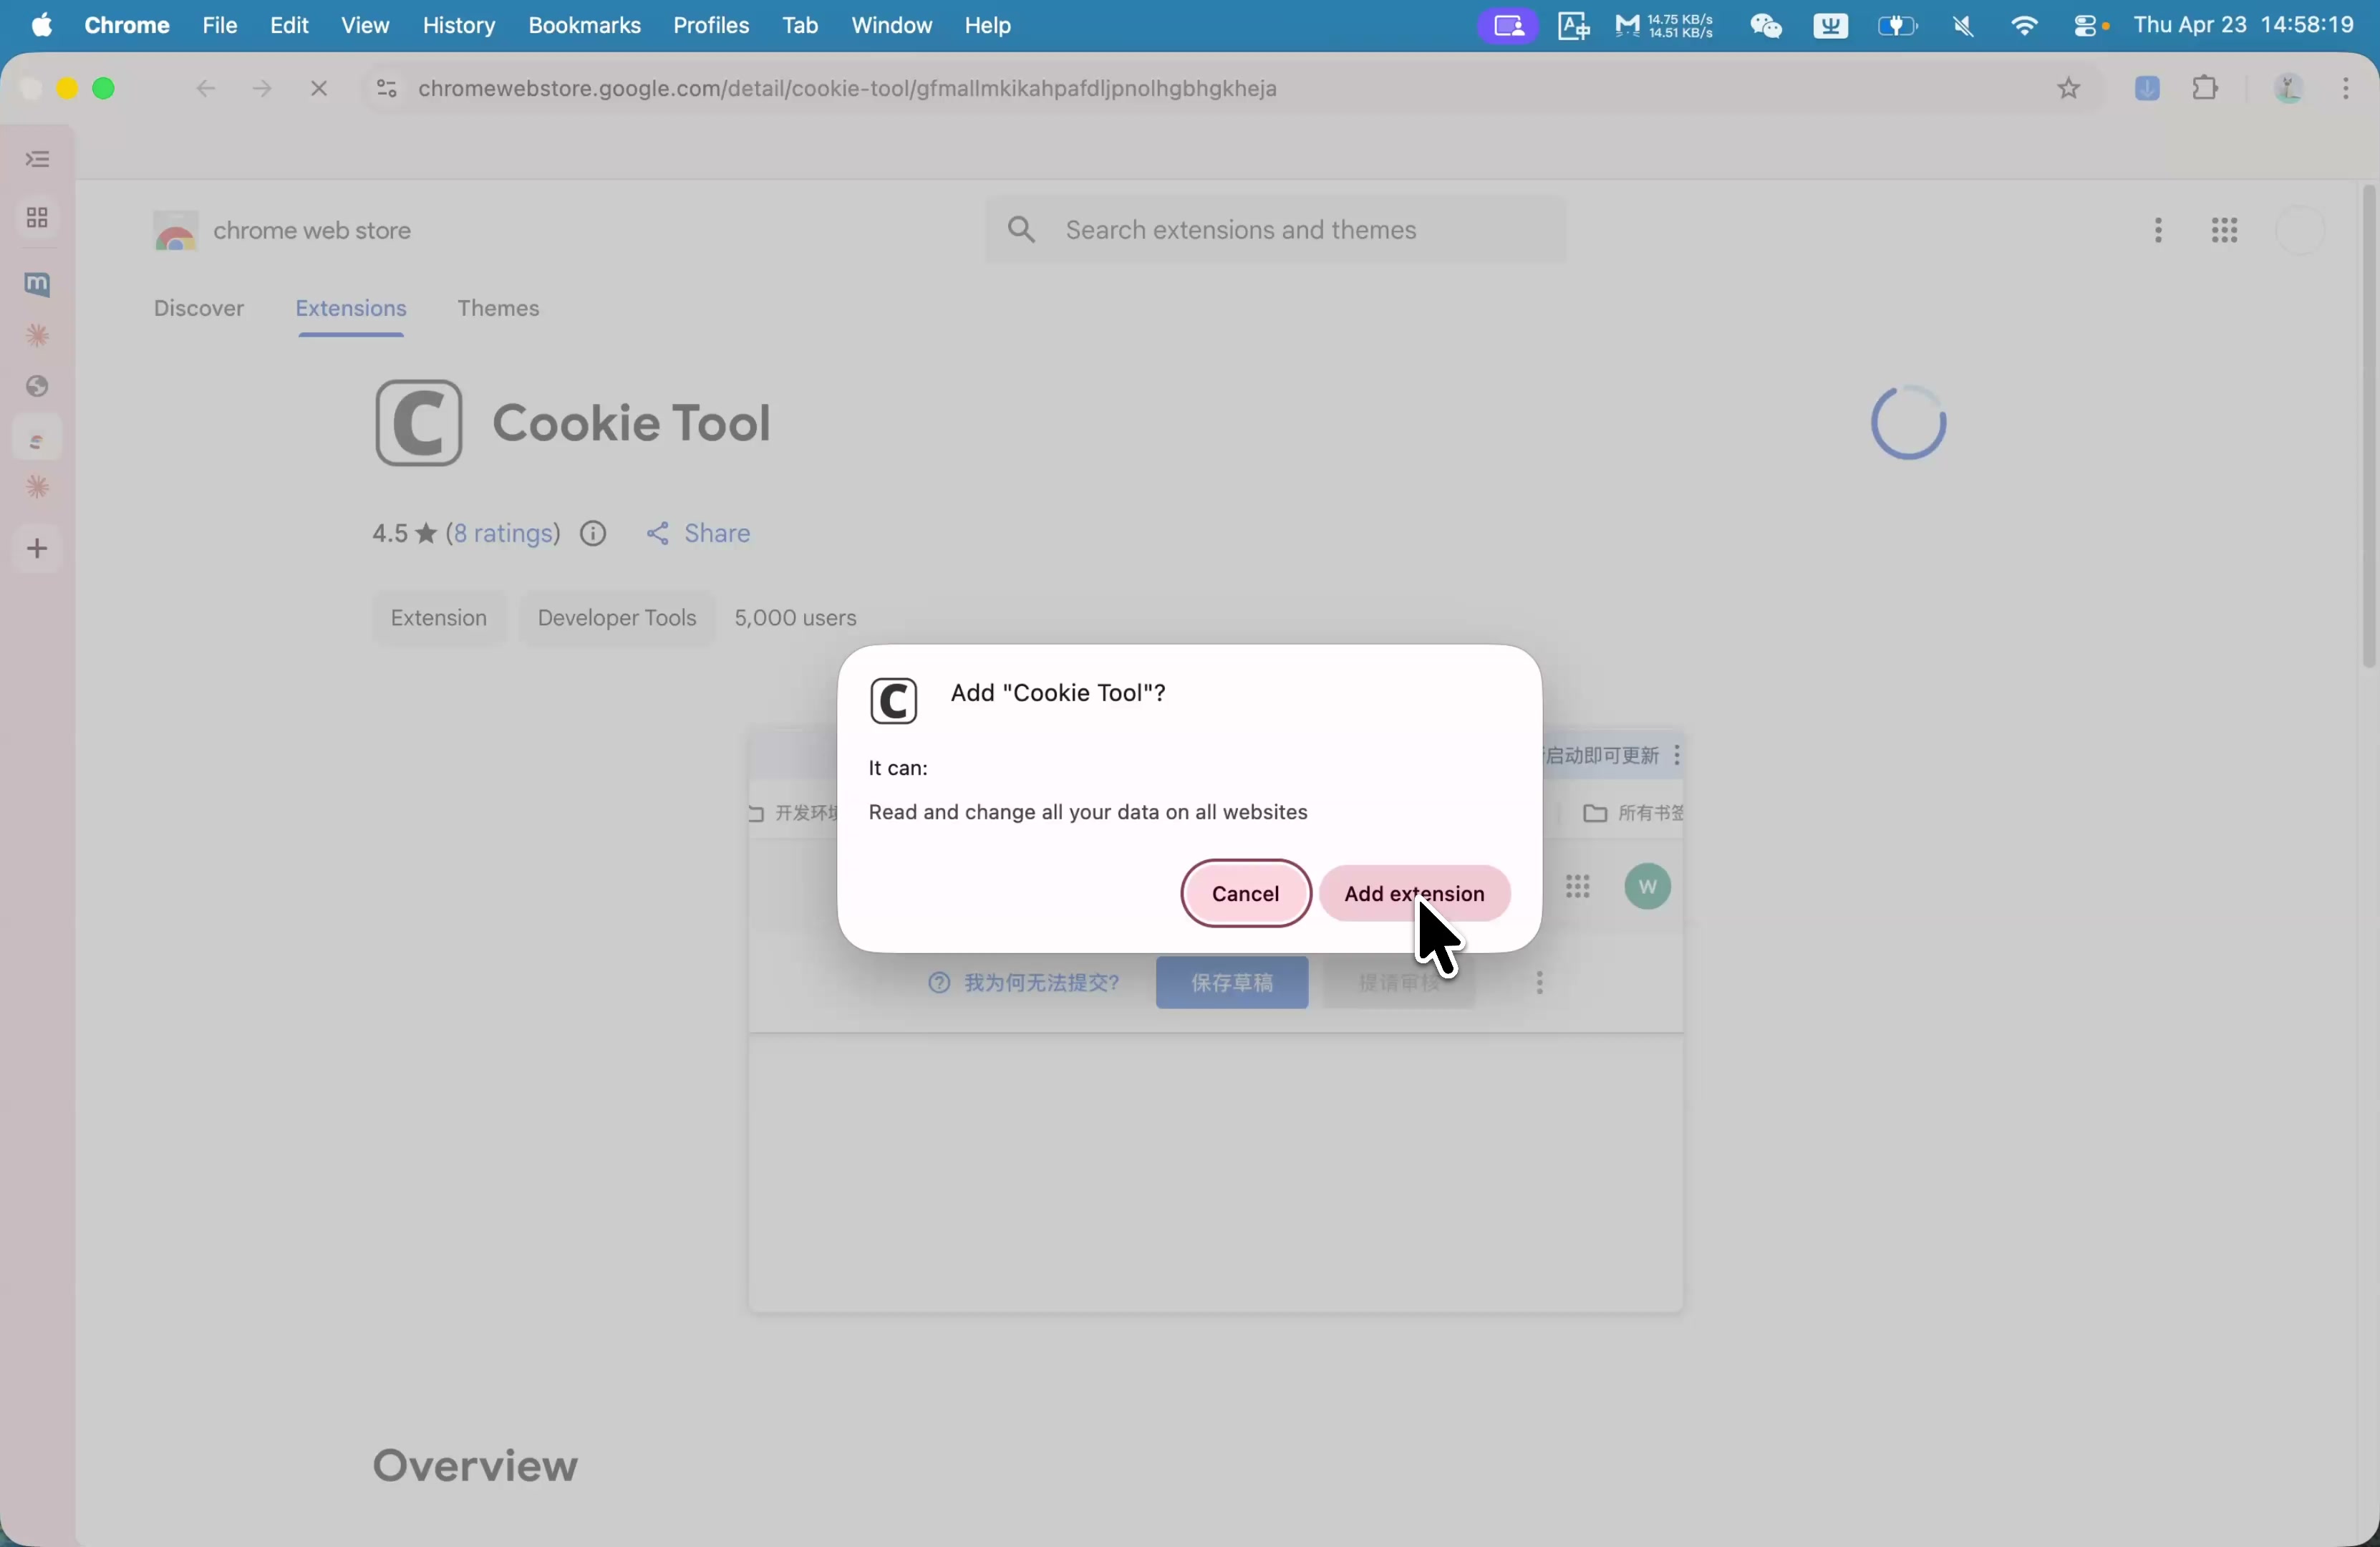Click the text input source icon
This screenshot has height=1547, width=2380.
[x=1573, y=27]
